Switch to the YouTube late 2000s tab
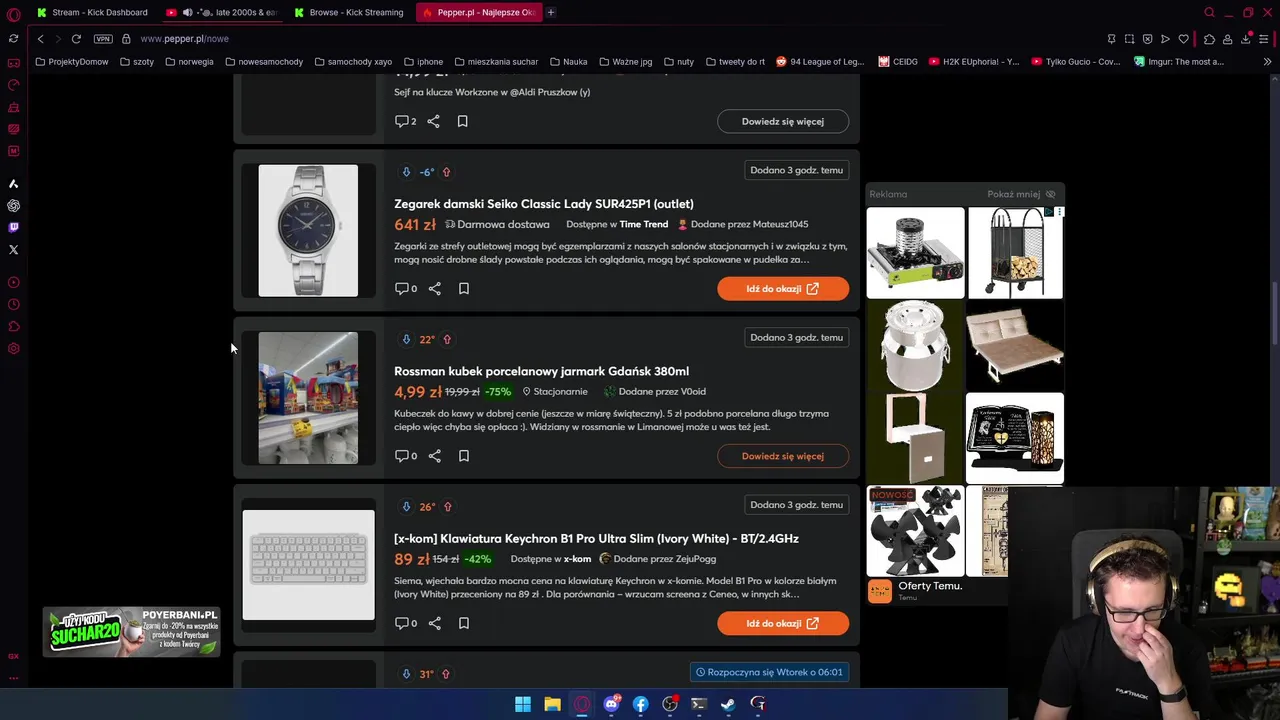The height and width of the screenshot is (720, 1280). pos(222,13)
